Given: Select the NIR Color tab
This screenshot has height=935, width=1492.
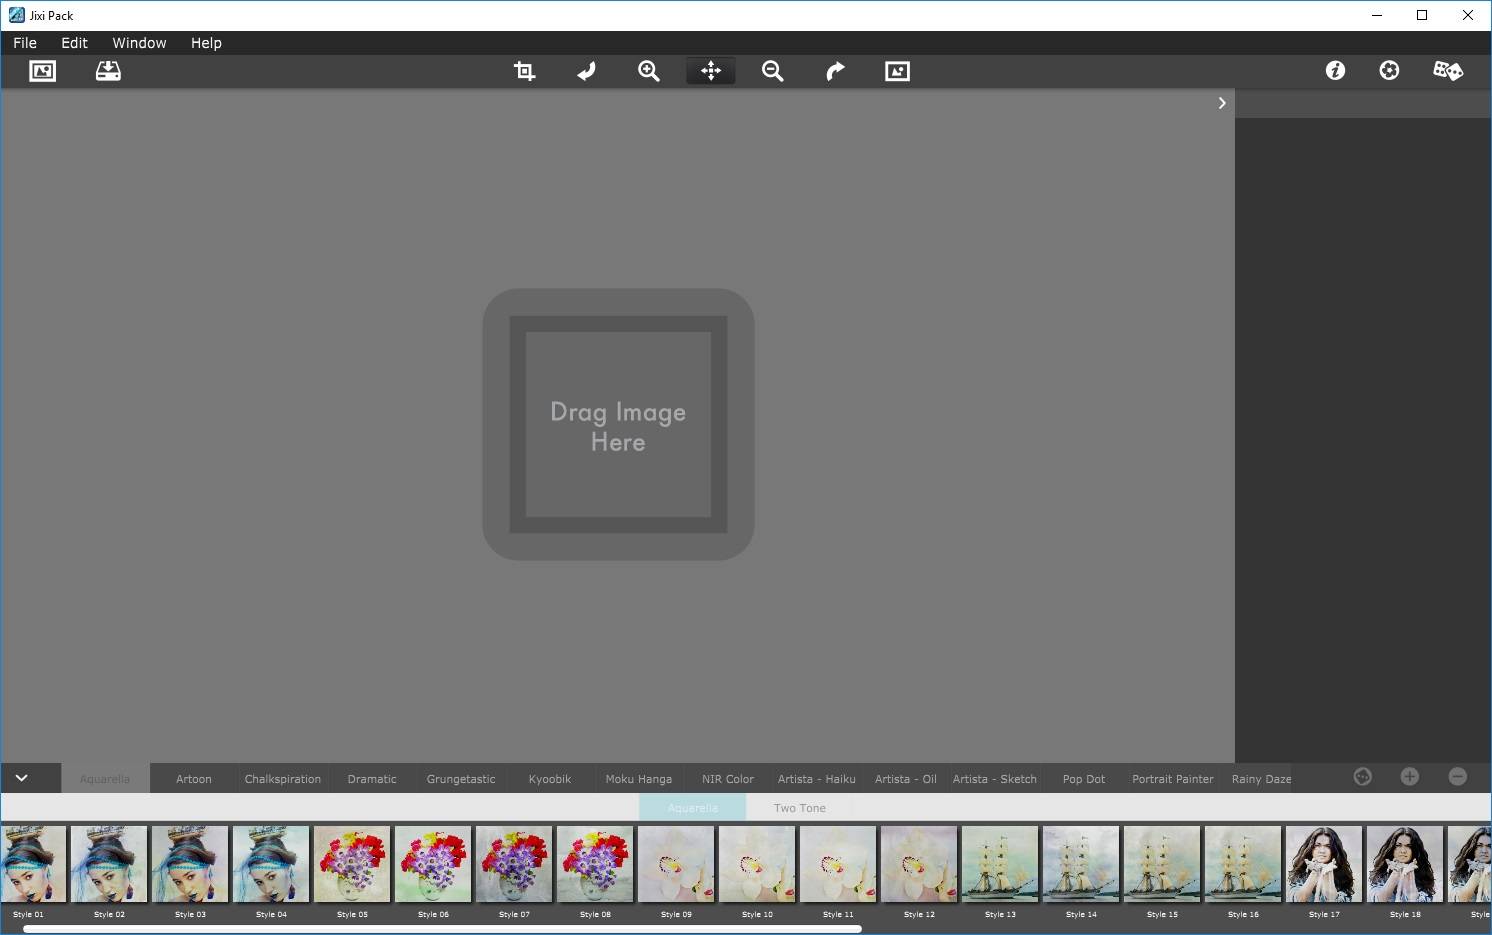Looking at the screenshot, I should 728,779.
